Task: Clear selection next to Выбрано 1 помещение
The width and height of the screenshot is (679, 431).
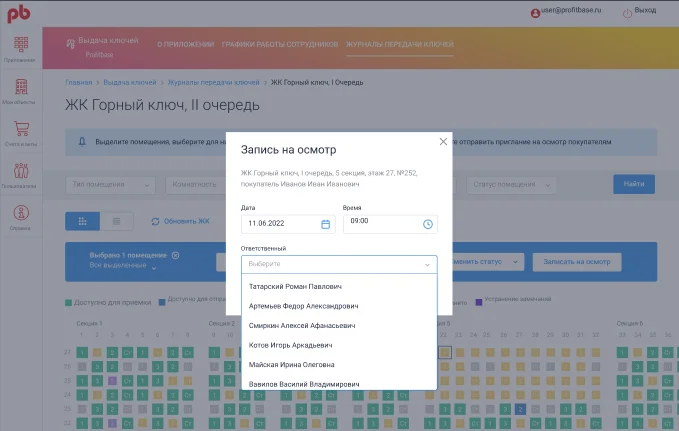Action: (175, 255)
